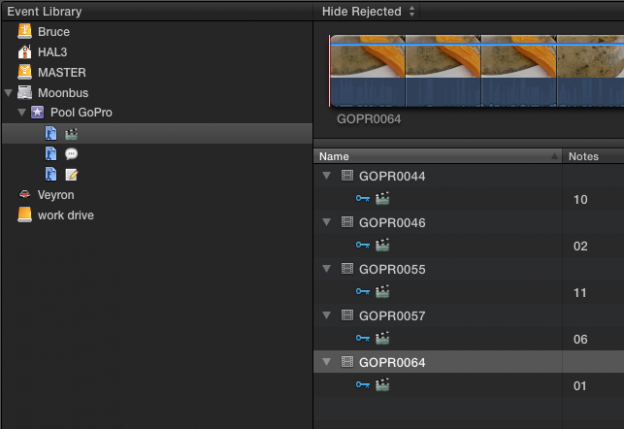Collapse the GOPR0046 clip row
The height and width of the screenshot is (429, 624).
coord(326,222)
